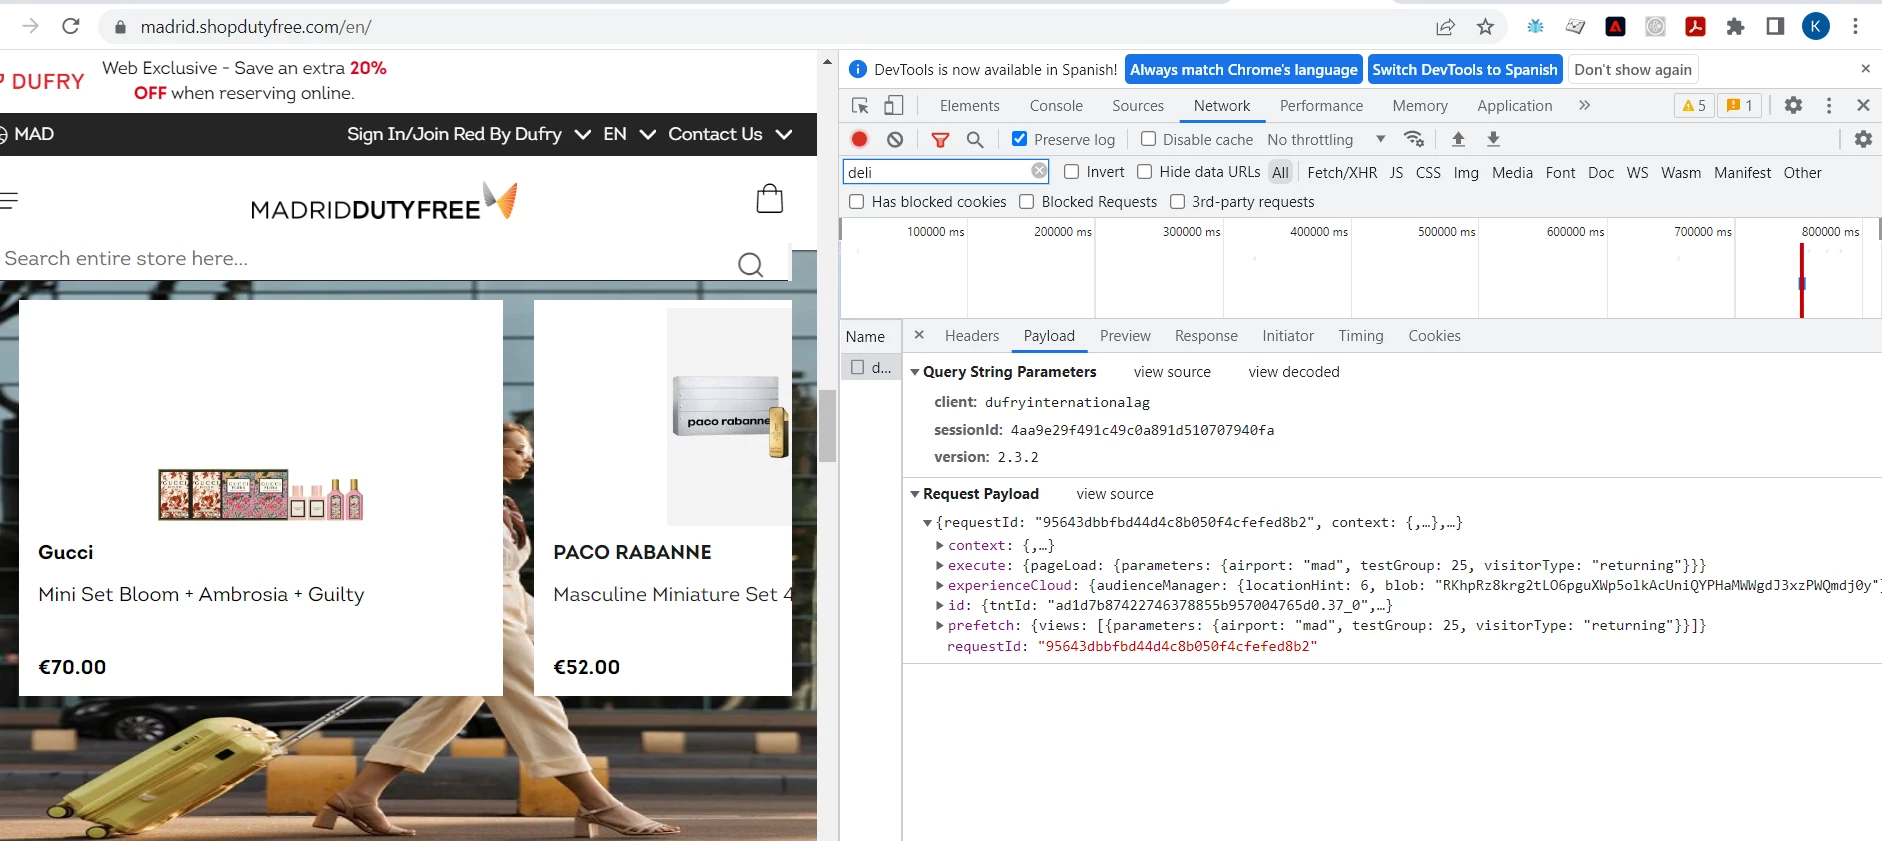Filter by Fetch/XHR type
The height and width of the screenshot is (841, 1882).
pyautogui.click(x=1342, y=172)
